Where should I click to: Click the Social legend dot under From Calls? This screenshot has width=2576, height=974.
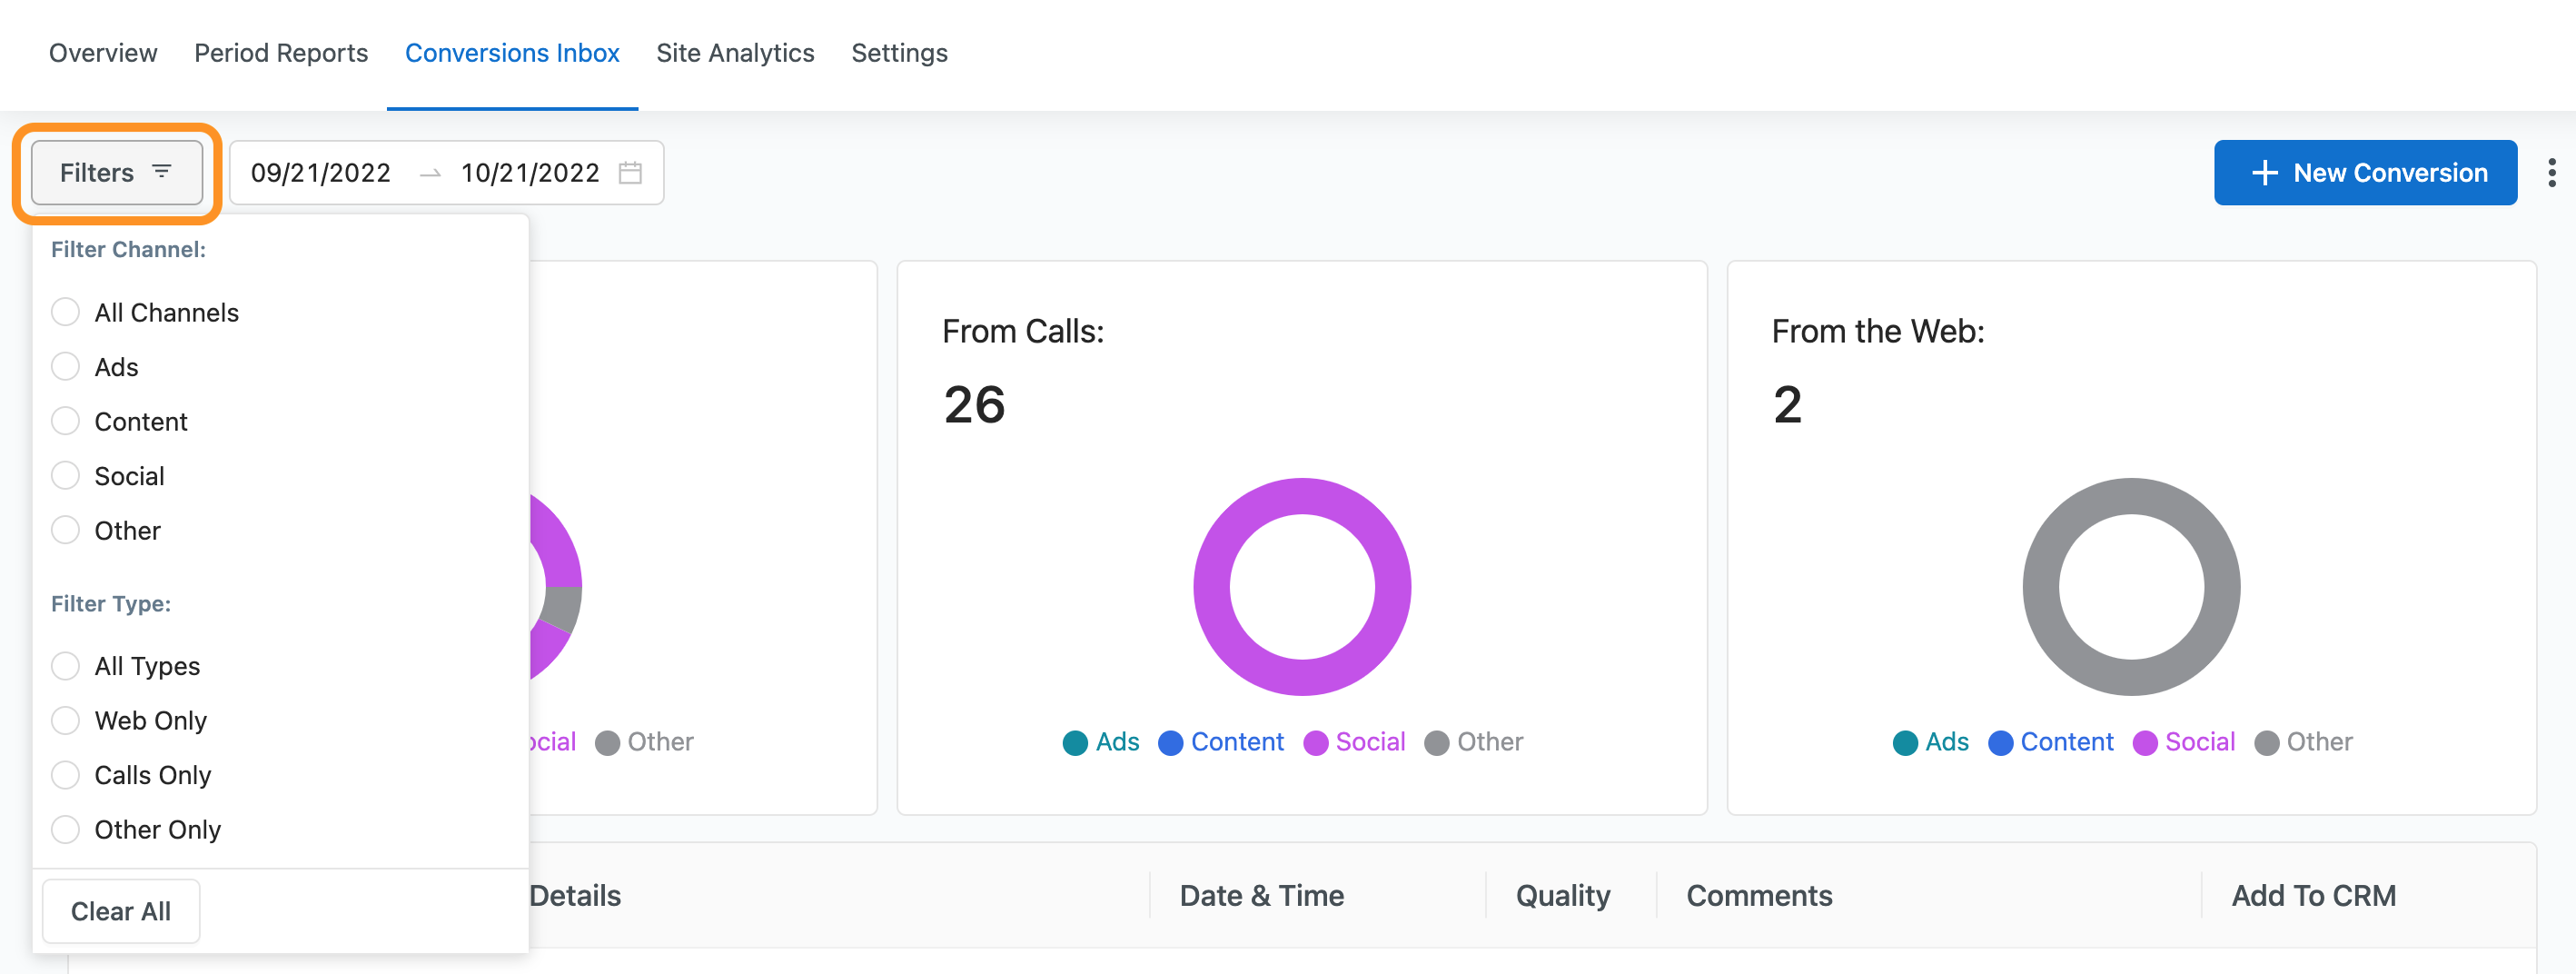pos(1316,743)
